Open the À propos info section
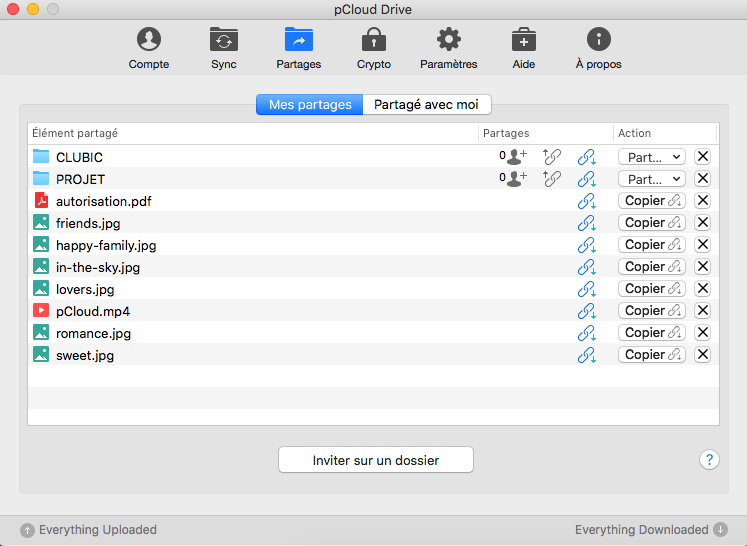The height and width of the screenshot is (546, 747). pos(598,49)
